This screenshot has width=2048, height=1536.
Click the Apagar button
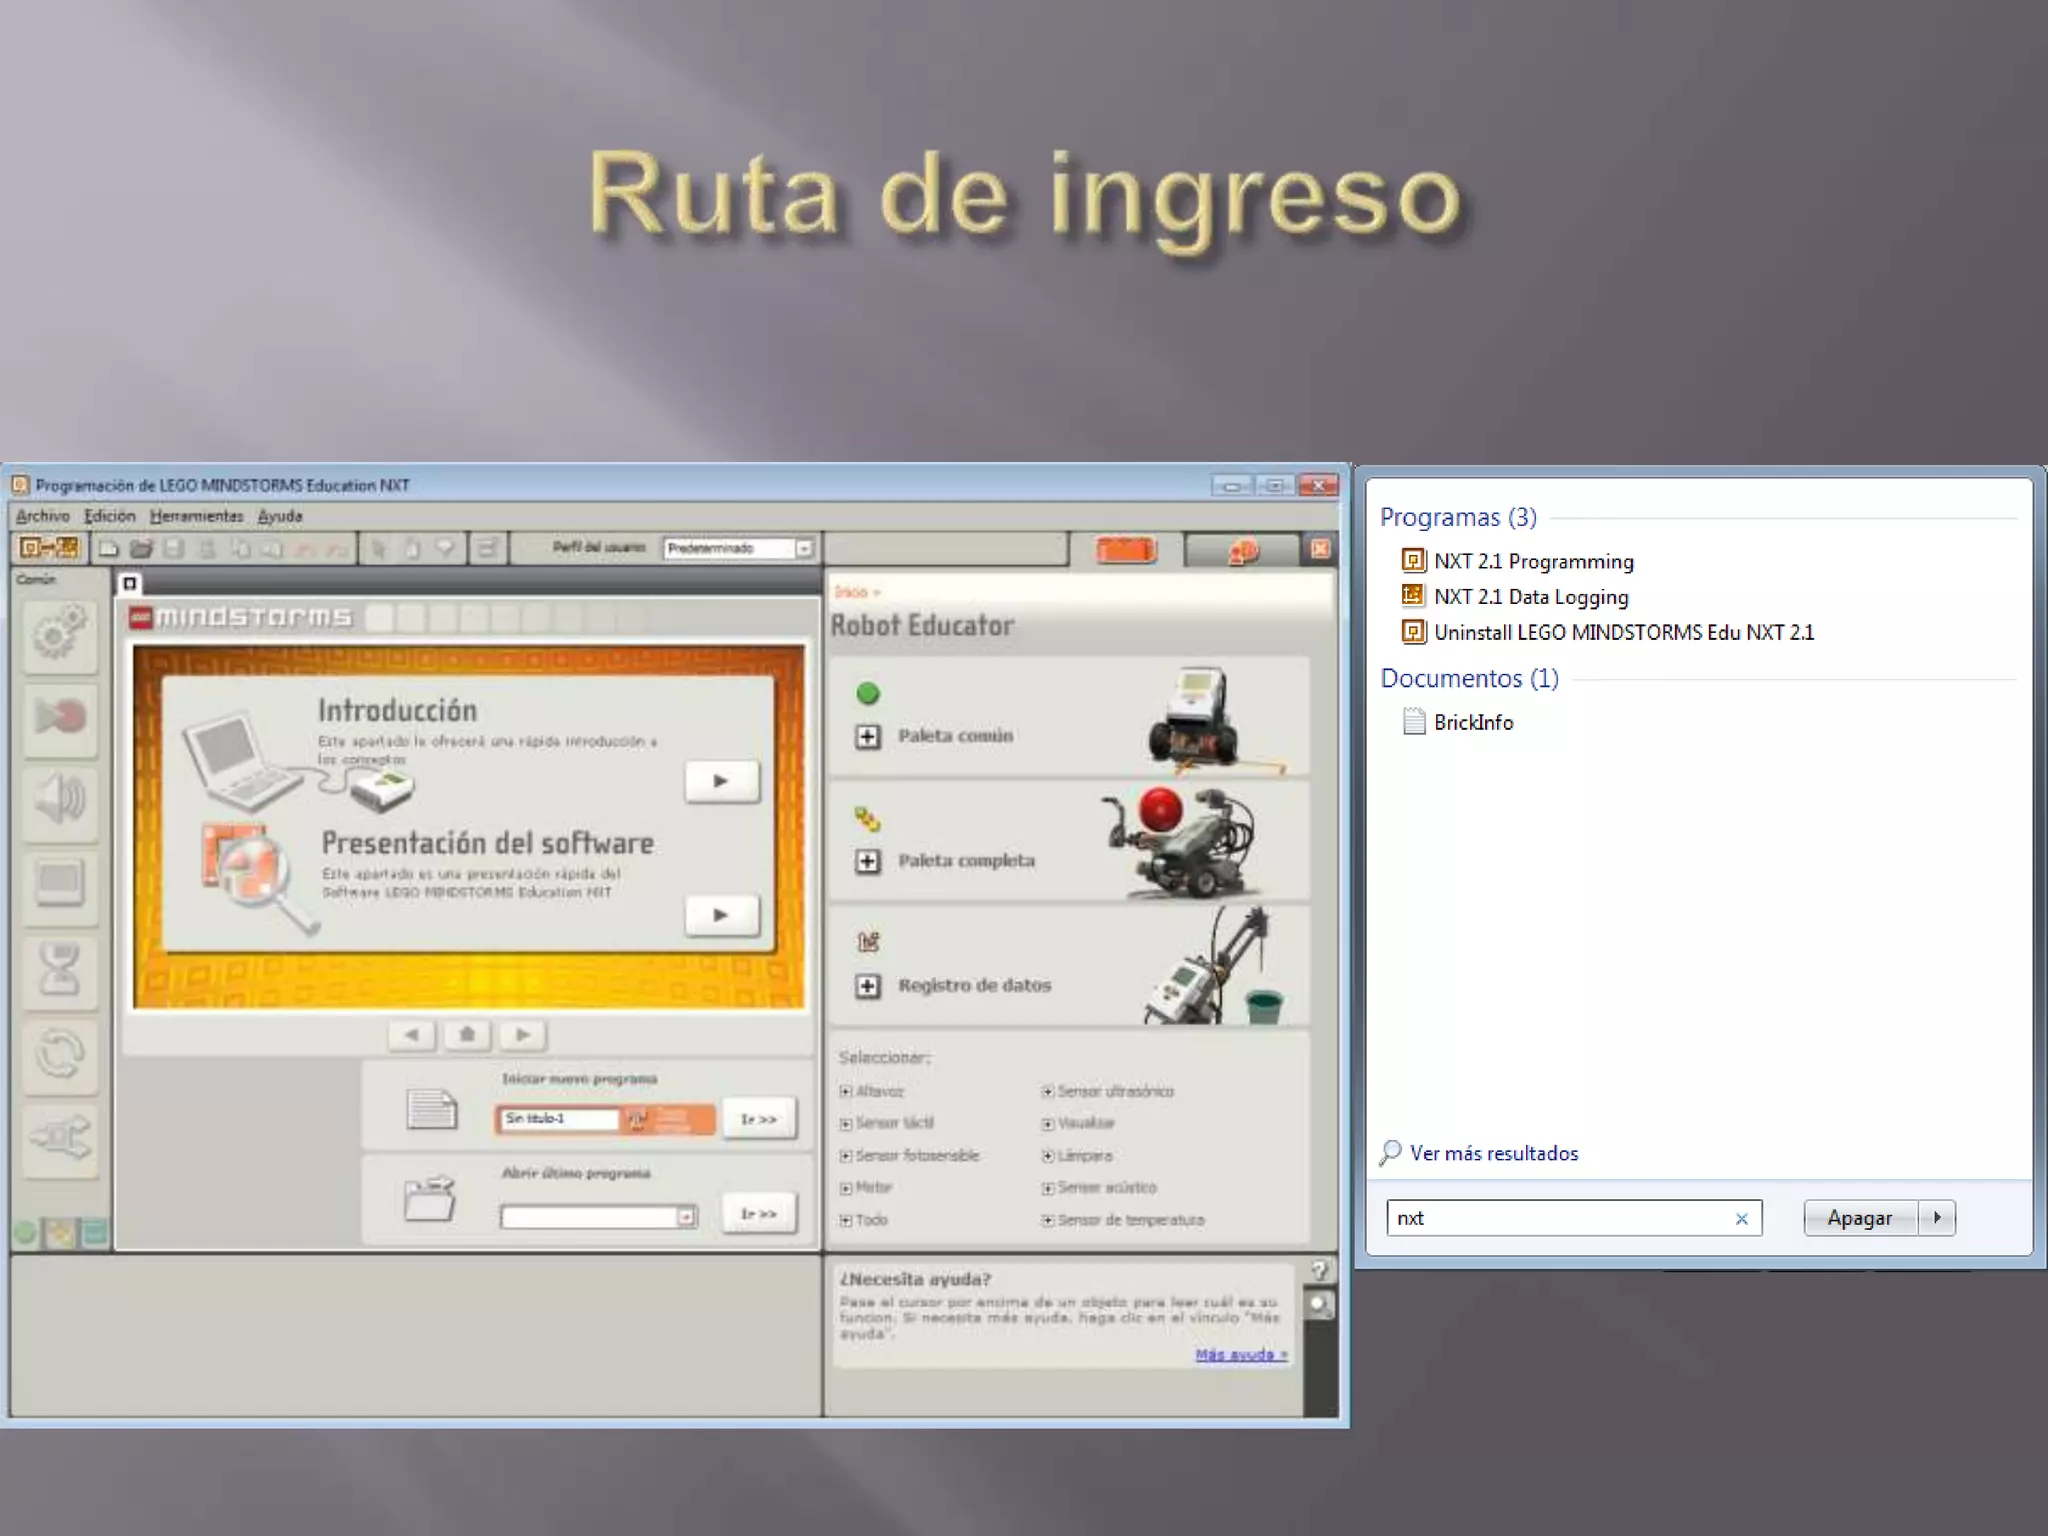click(1859, 1218)
